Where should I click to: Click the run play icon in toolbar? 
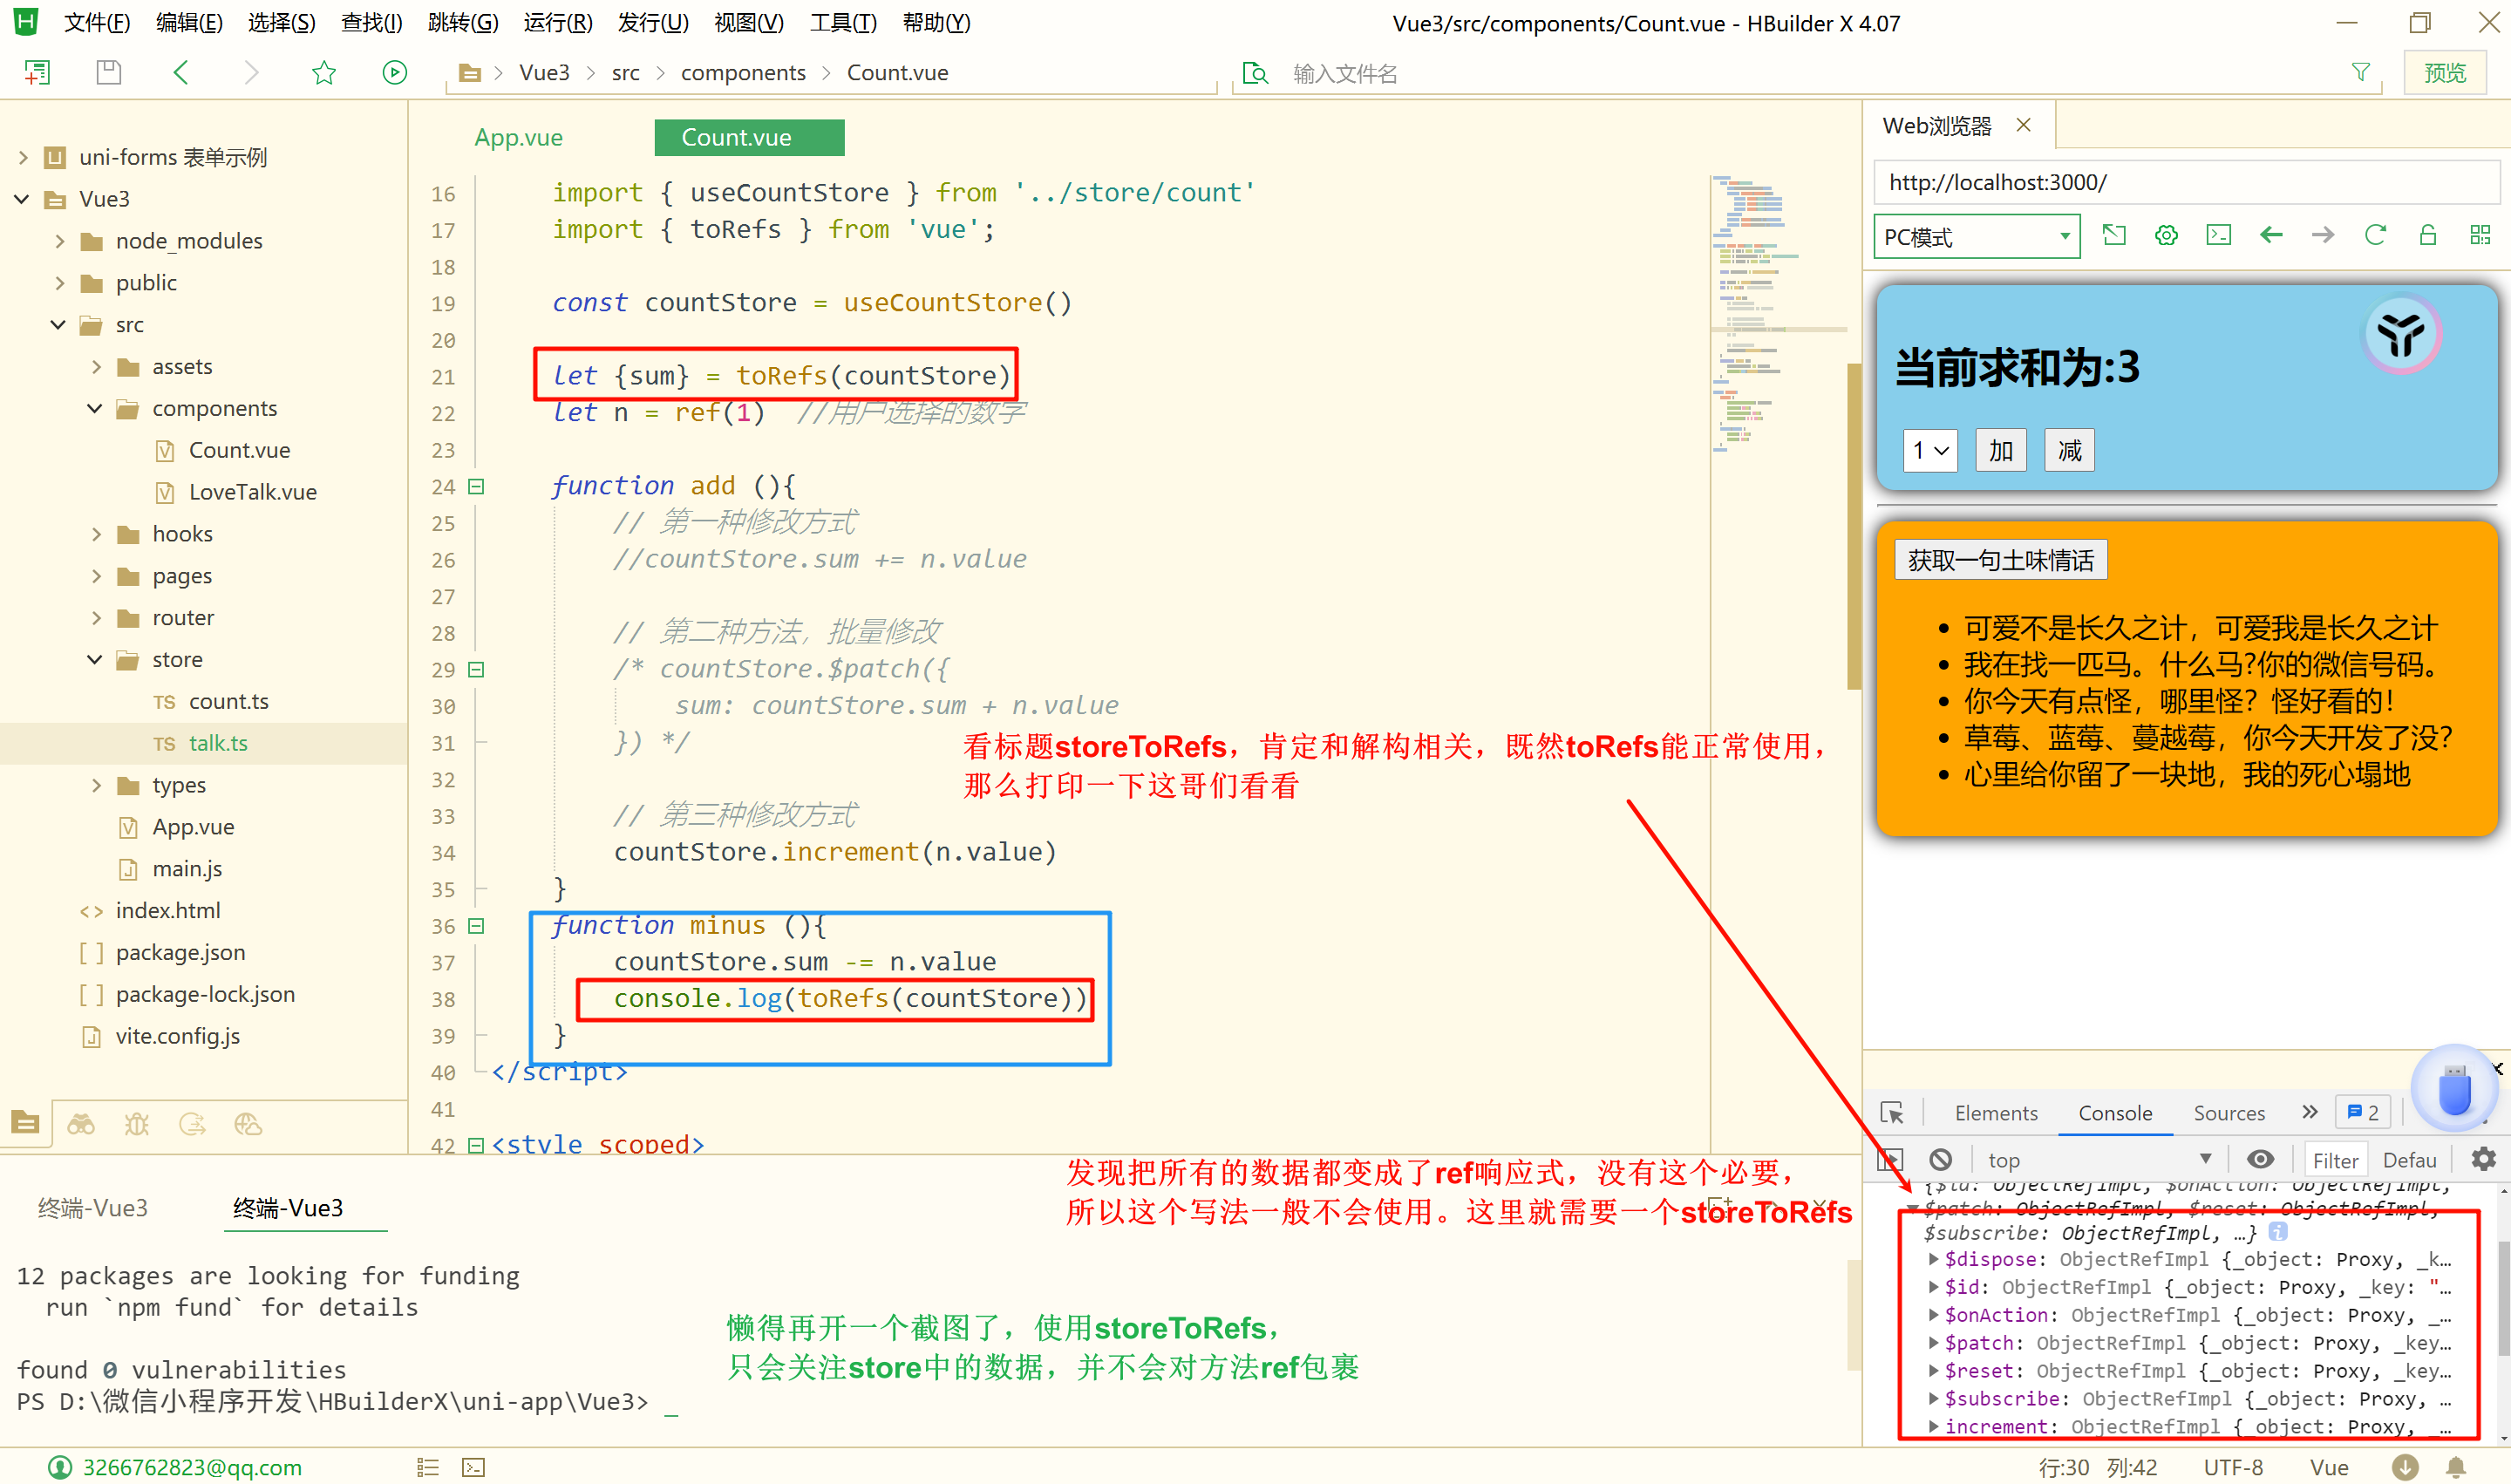[394, 72]
